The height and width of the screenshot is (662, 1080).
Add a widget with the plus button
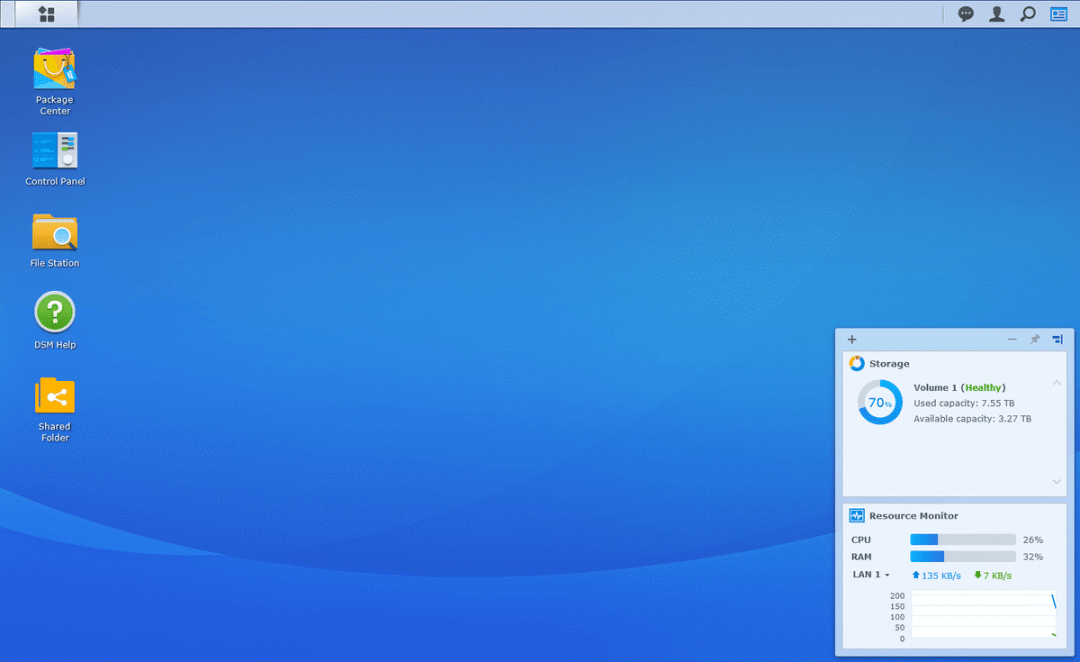click(x=852, y=340)
